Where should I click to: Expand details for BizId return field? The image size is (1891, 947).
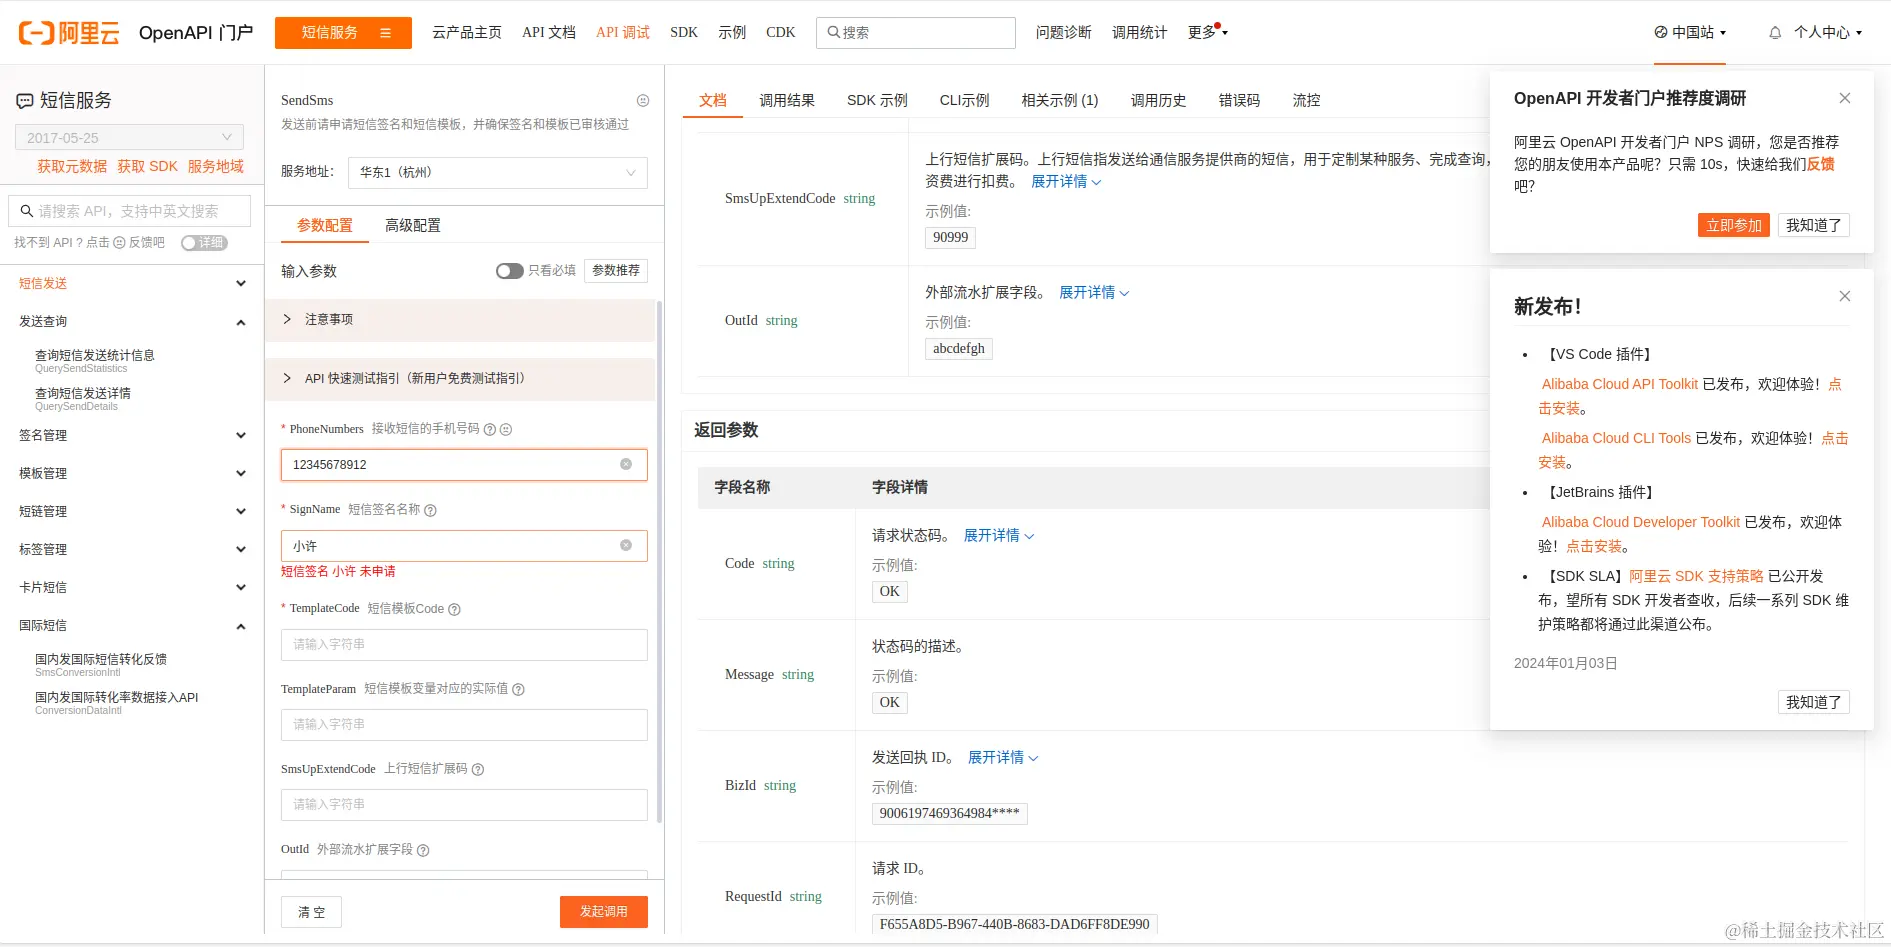[x=1003, y=757]
